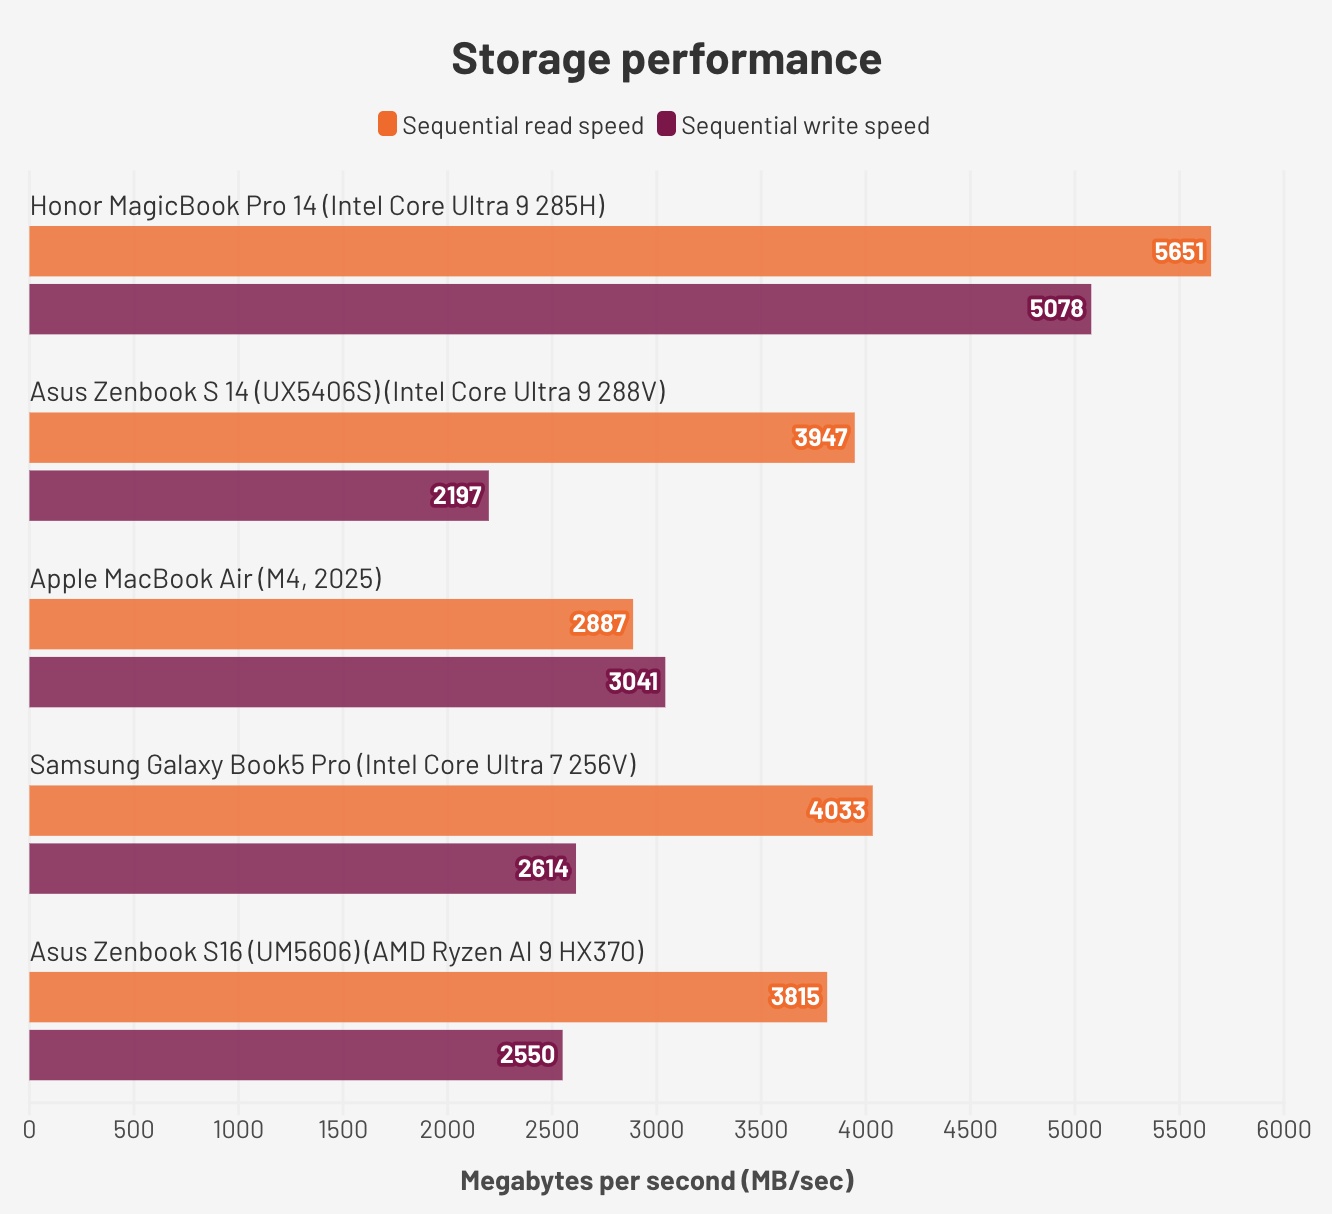Toggle the Sequential read speed legend label

pyautogui.click(x=523, y=126)
